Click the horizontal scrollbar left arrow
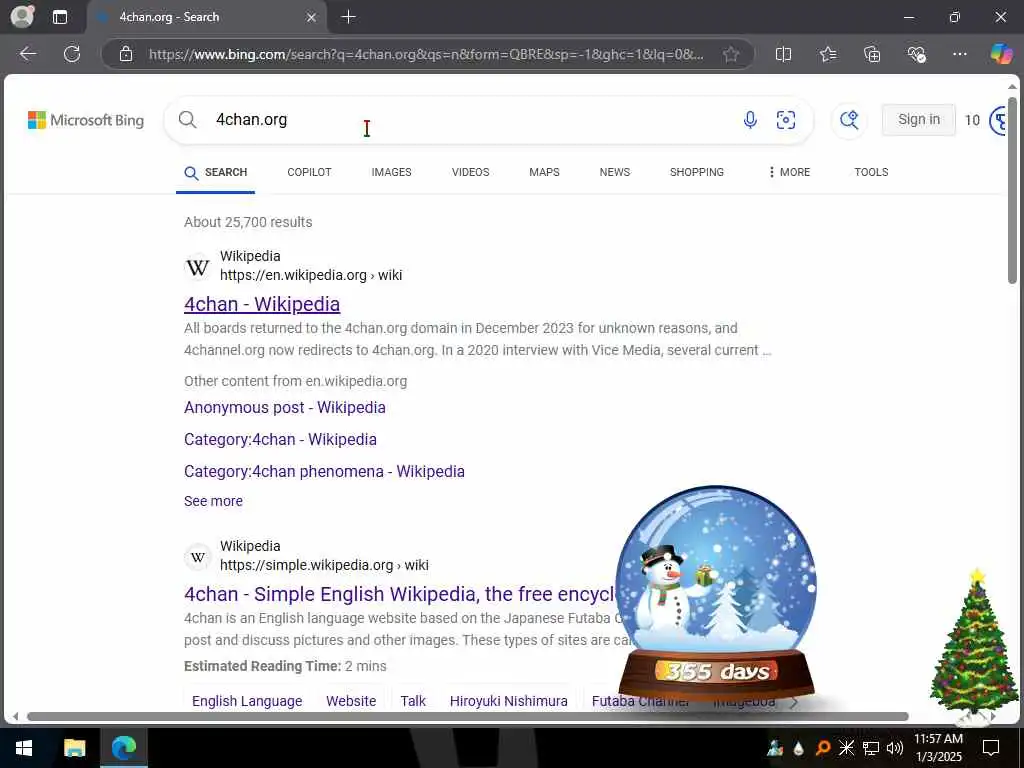Screen dimensions: 1024x768 (15, 716)
